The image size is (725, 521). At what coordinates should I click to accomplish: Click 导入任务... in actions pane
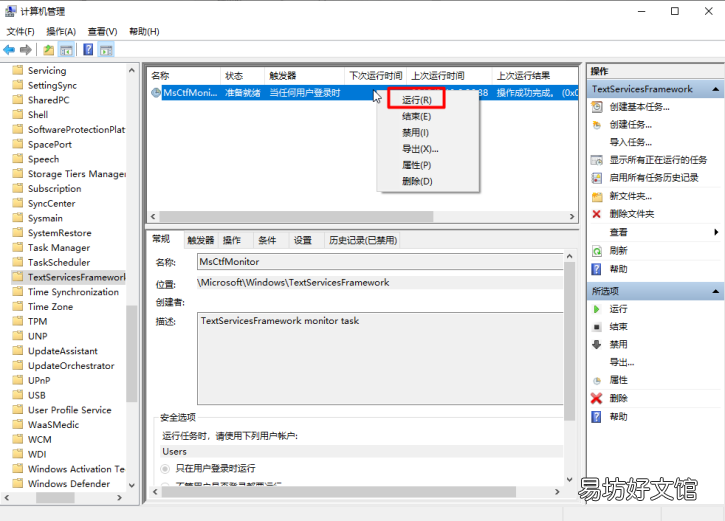coord(631,142)
